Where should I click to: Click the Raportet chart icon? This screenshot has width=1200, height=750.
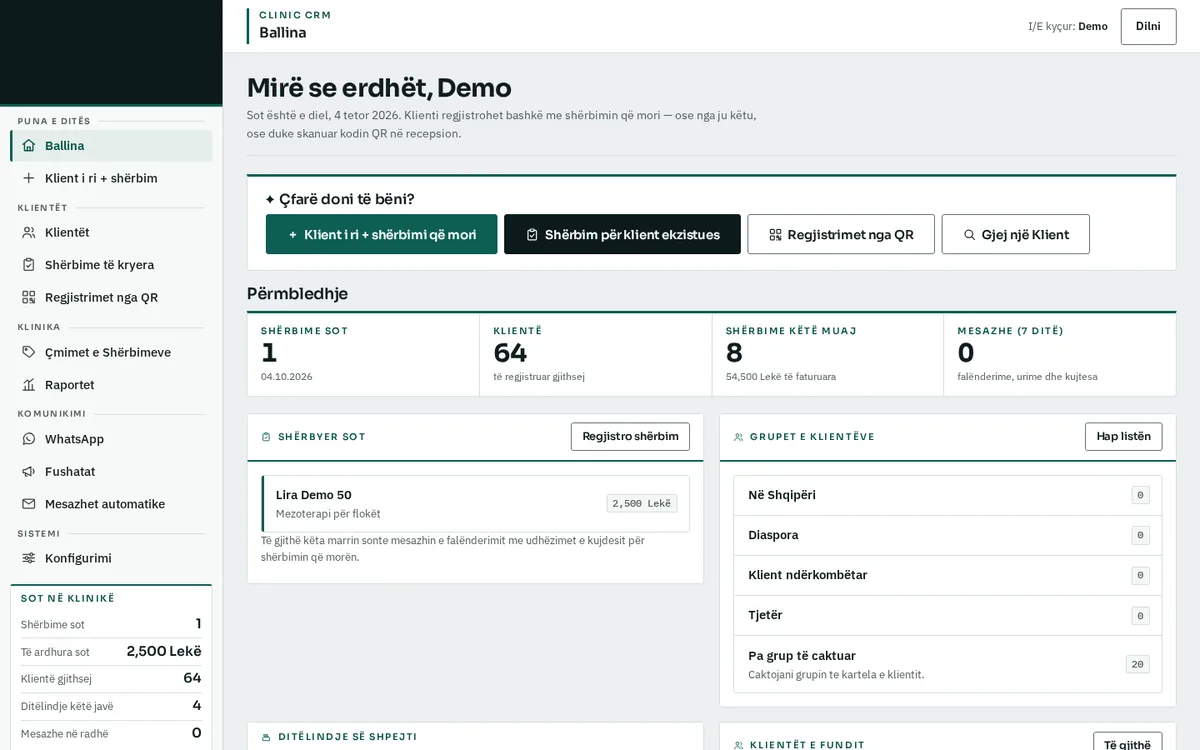tap(28, 385)
